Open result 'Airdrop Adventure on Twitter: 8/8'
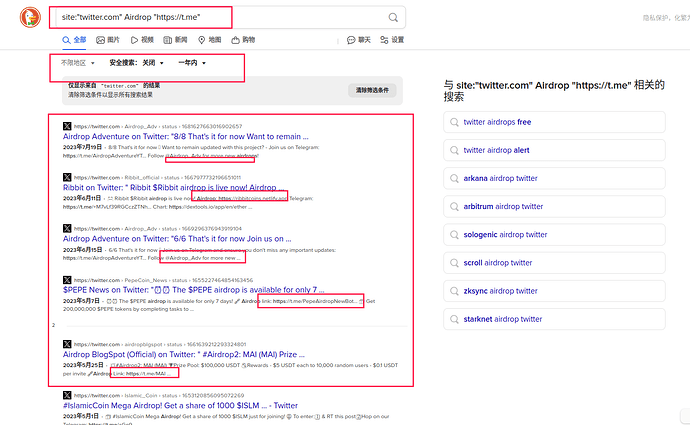Image resolution: width=690 pixels, height=425 pixels. (x=185, y=136)
